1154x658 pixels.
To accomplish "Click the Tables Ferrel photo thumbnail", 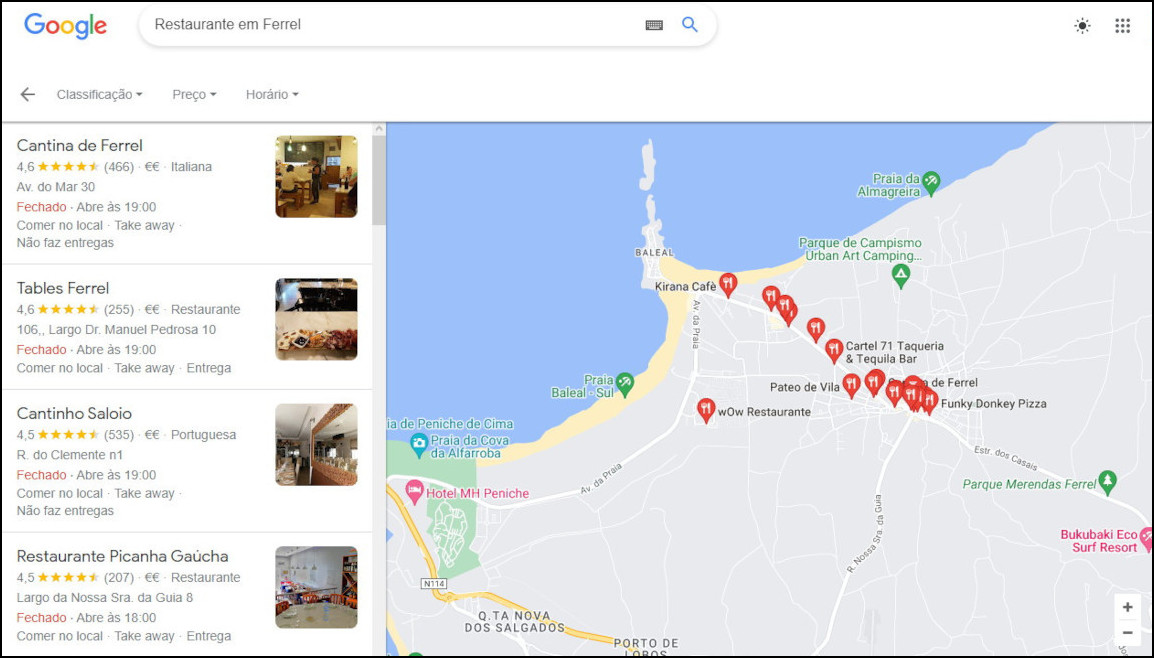I will point(316,319).
